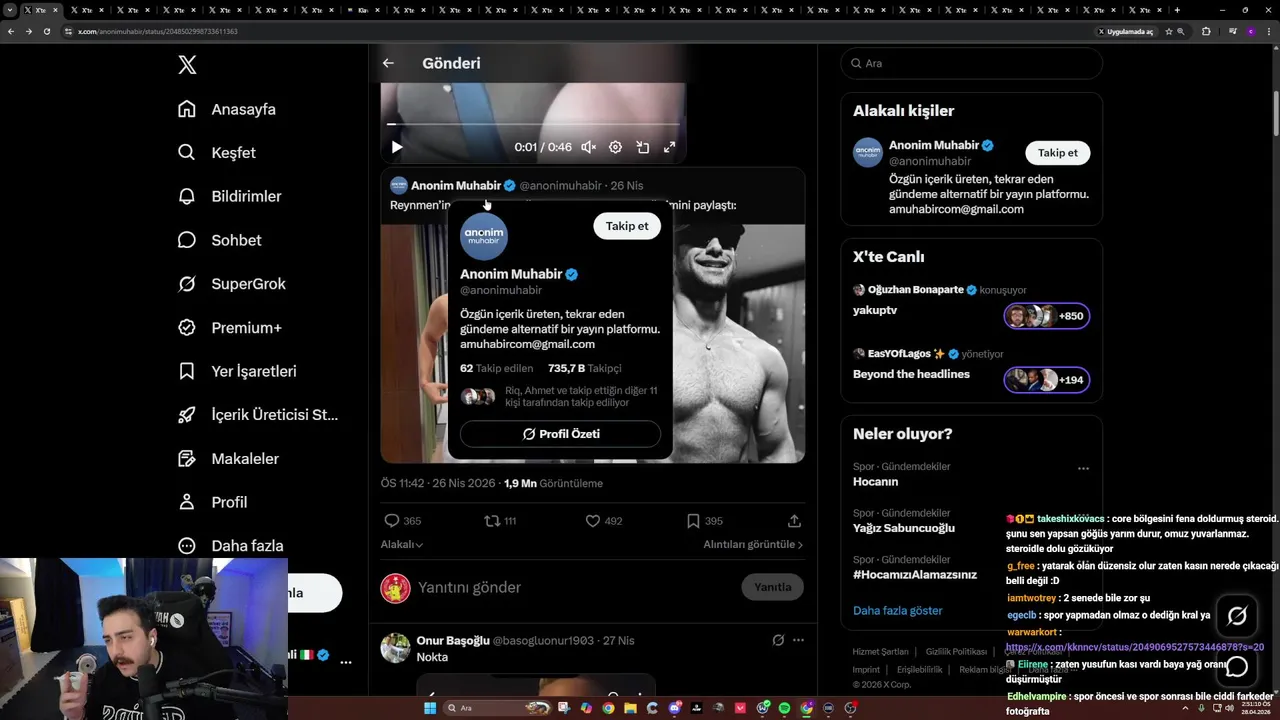Open #HocamızıAlamazsınız trend
The height and width of the screenshot is (720, 1280).
[915, 575]
